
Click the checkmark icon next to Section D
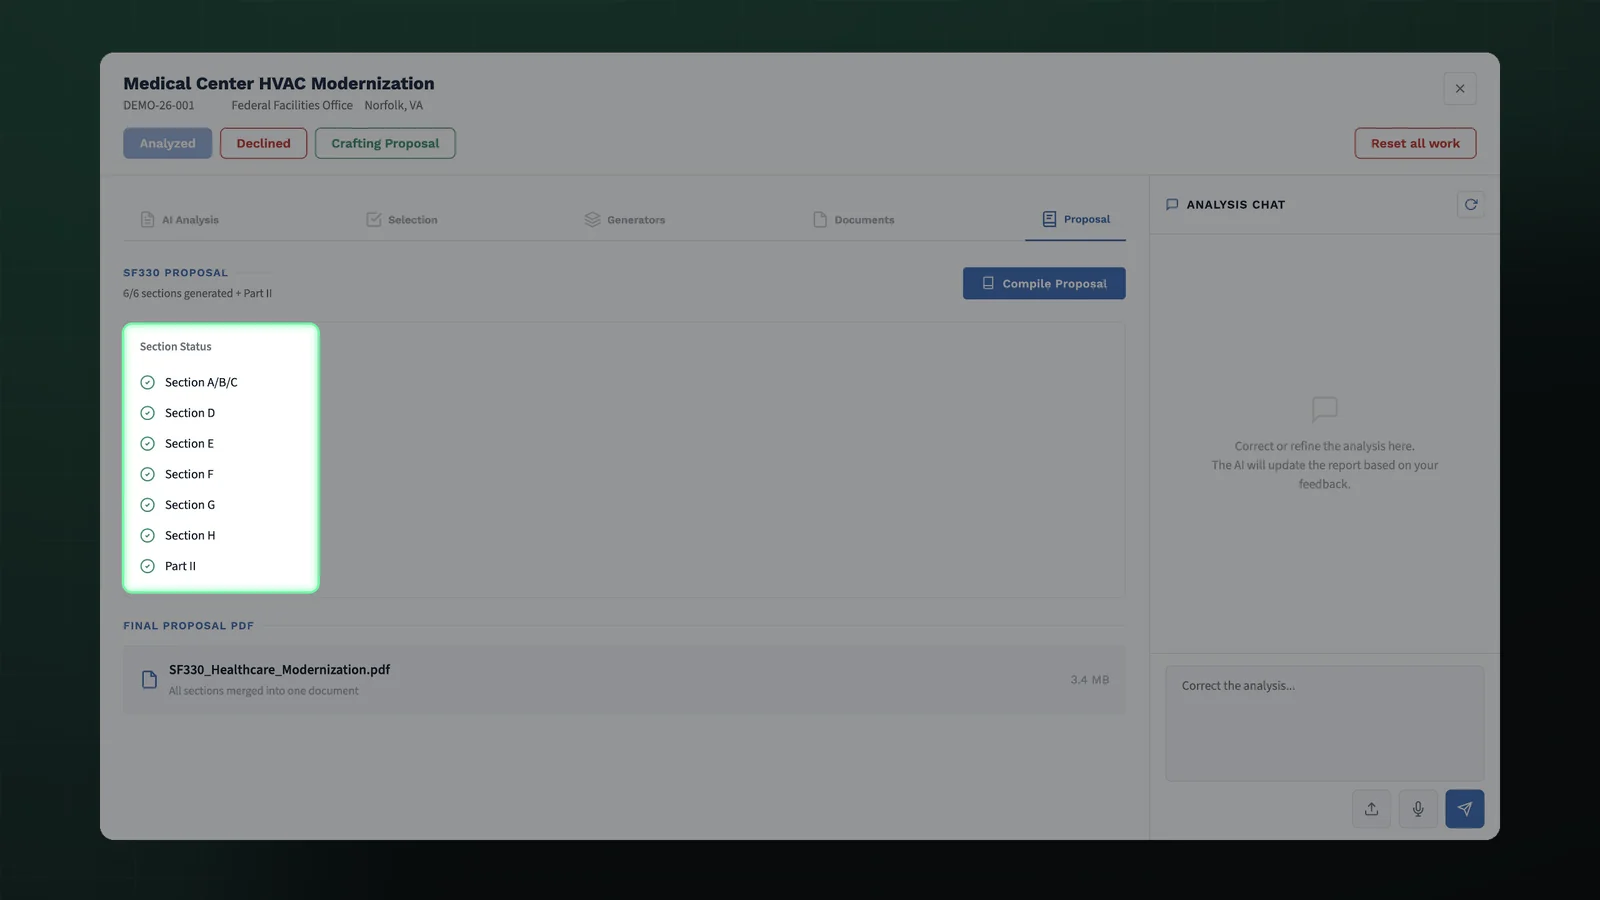click(x=147, y=413)
